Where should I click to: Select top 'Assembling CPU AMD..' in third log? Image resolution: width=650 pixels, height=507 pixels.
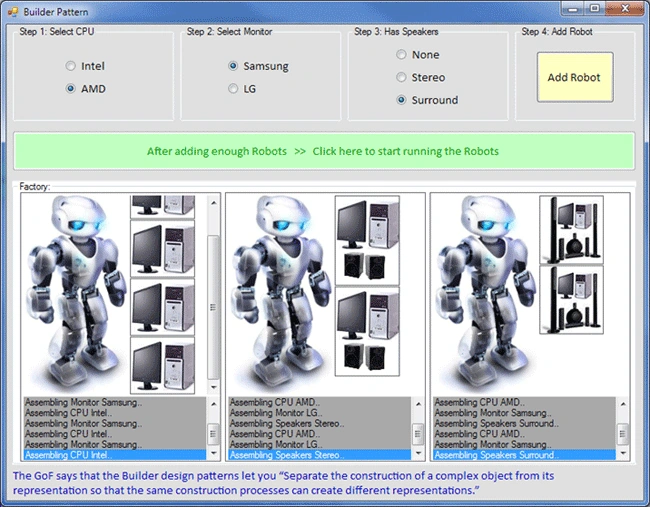pyautogui.click(x=524, y=402)
